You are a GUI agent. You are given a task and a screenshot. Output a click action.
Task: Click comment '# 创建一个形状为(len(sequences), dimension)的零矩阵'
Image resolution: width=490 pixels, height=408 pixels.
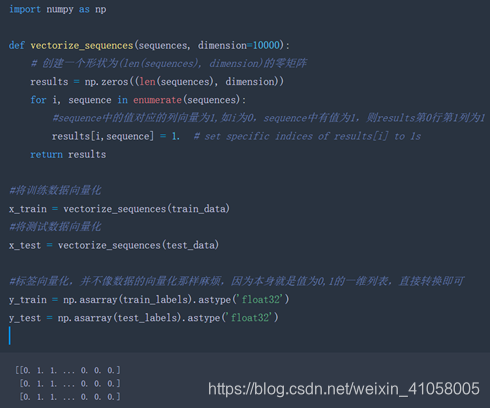[x=169, y=63]
